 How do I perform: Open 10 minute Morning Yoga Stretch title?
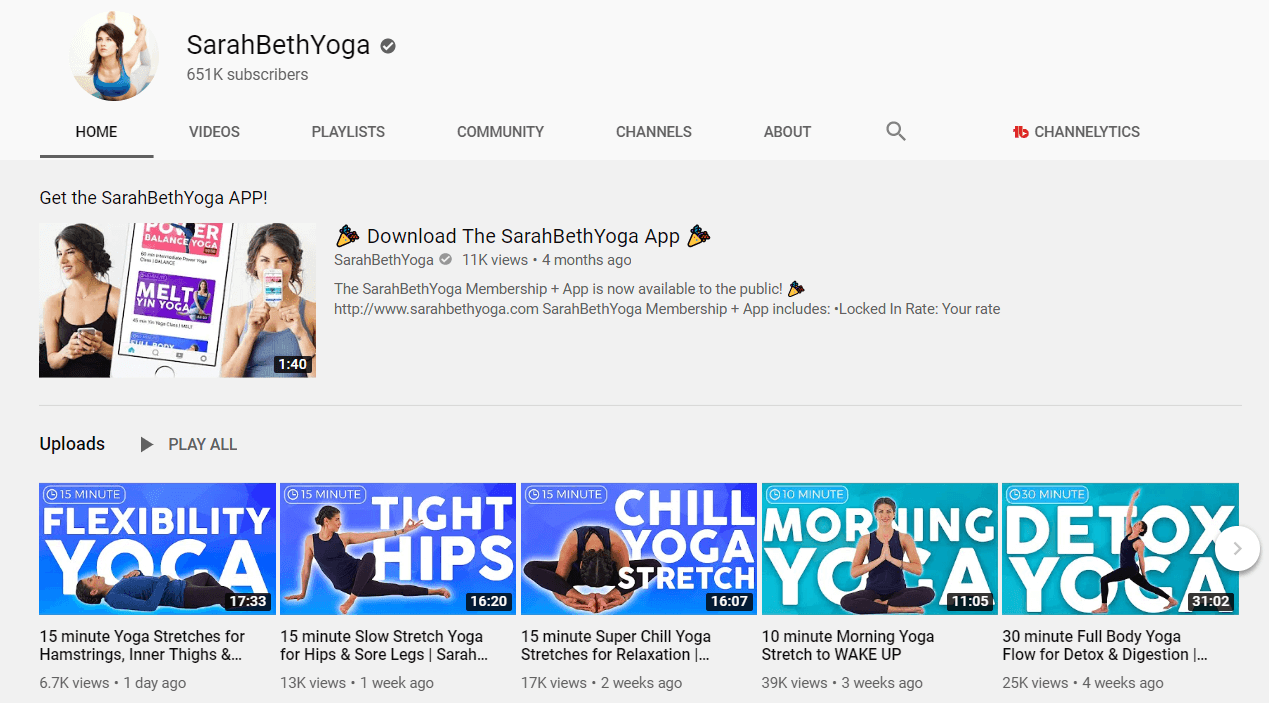(x=848, y=645)
